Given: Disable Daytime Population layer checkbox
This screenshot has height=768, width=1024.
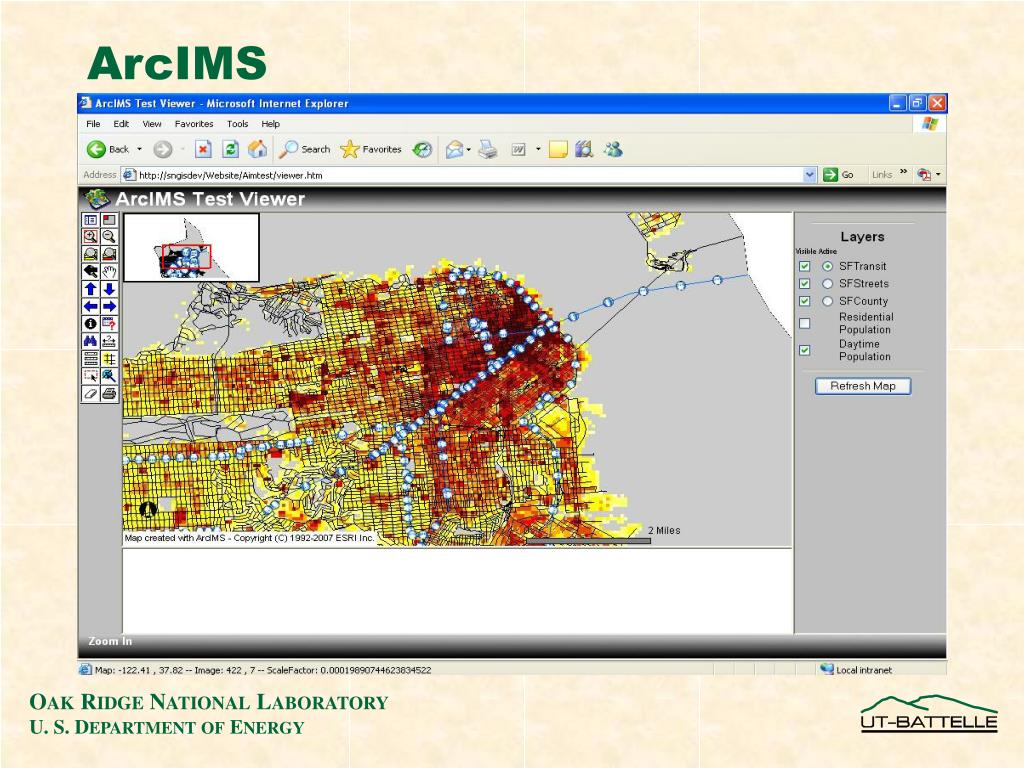Looking at the screenshot, I should tap(805, 350).
